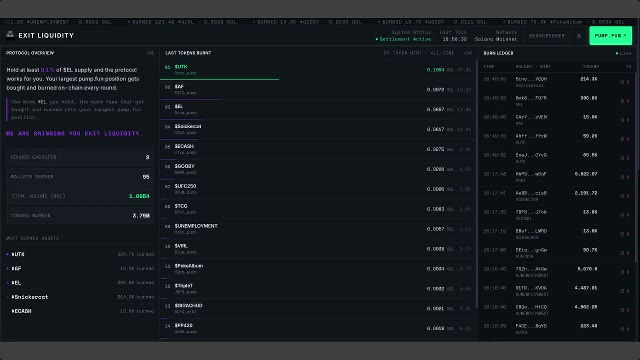Click the Wallets Served stat row
640x360 pixels.
(80, 177)
